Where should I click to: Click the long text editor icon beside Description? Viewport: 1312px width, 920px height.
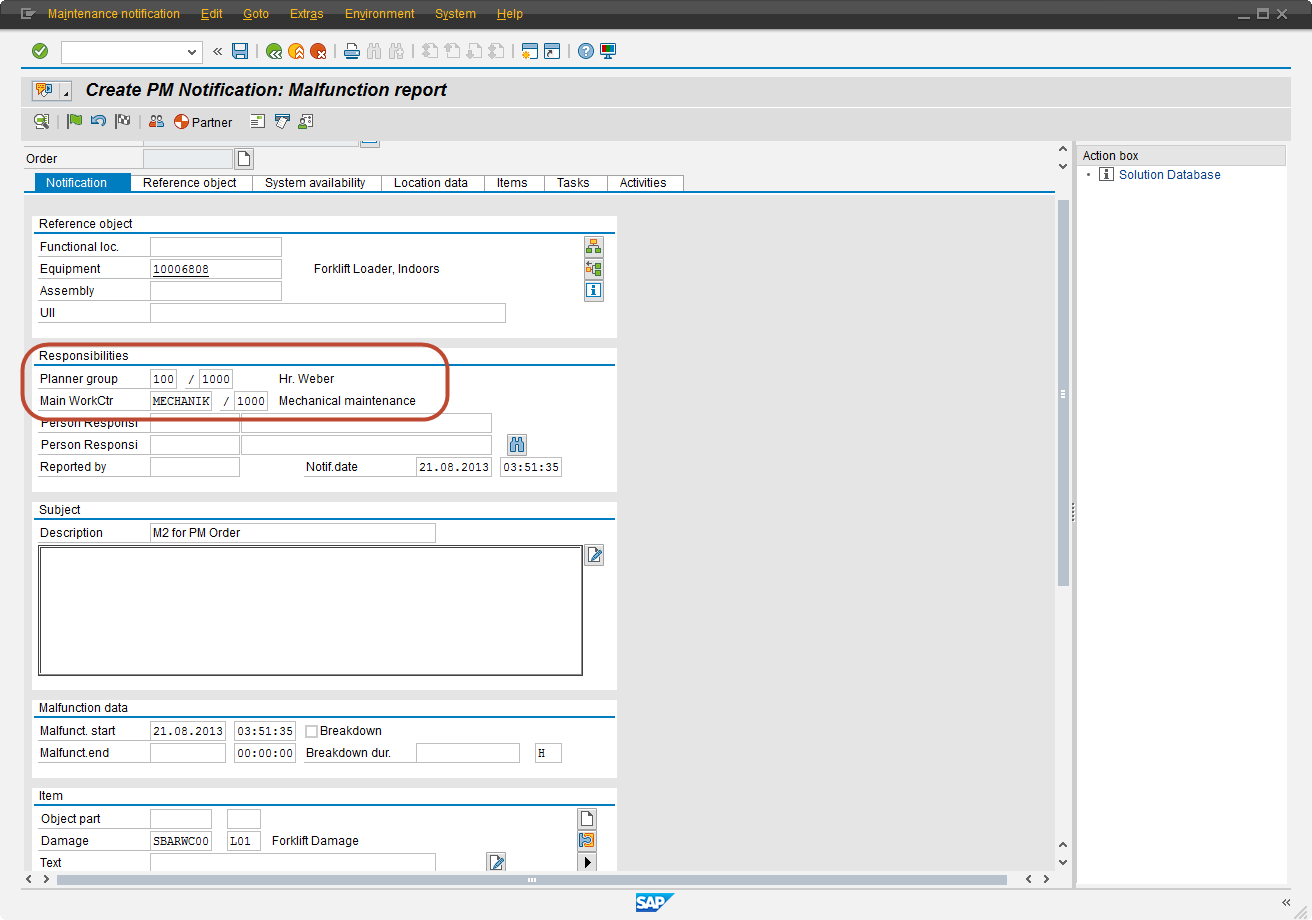pos(594,555)
